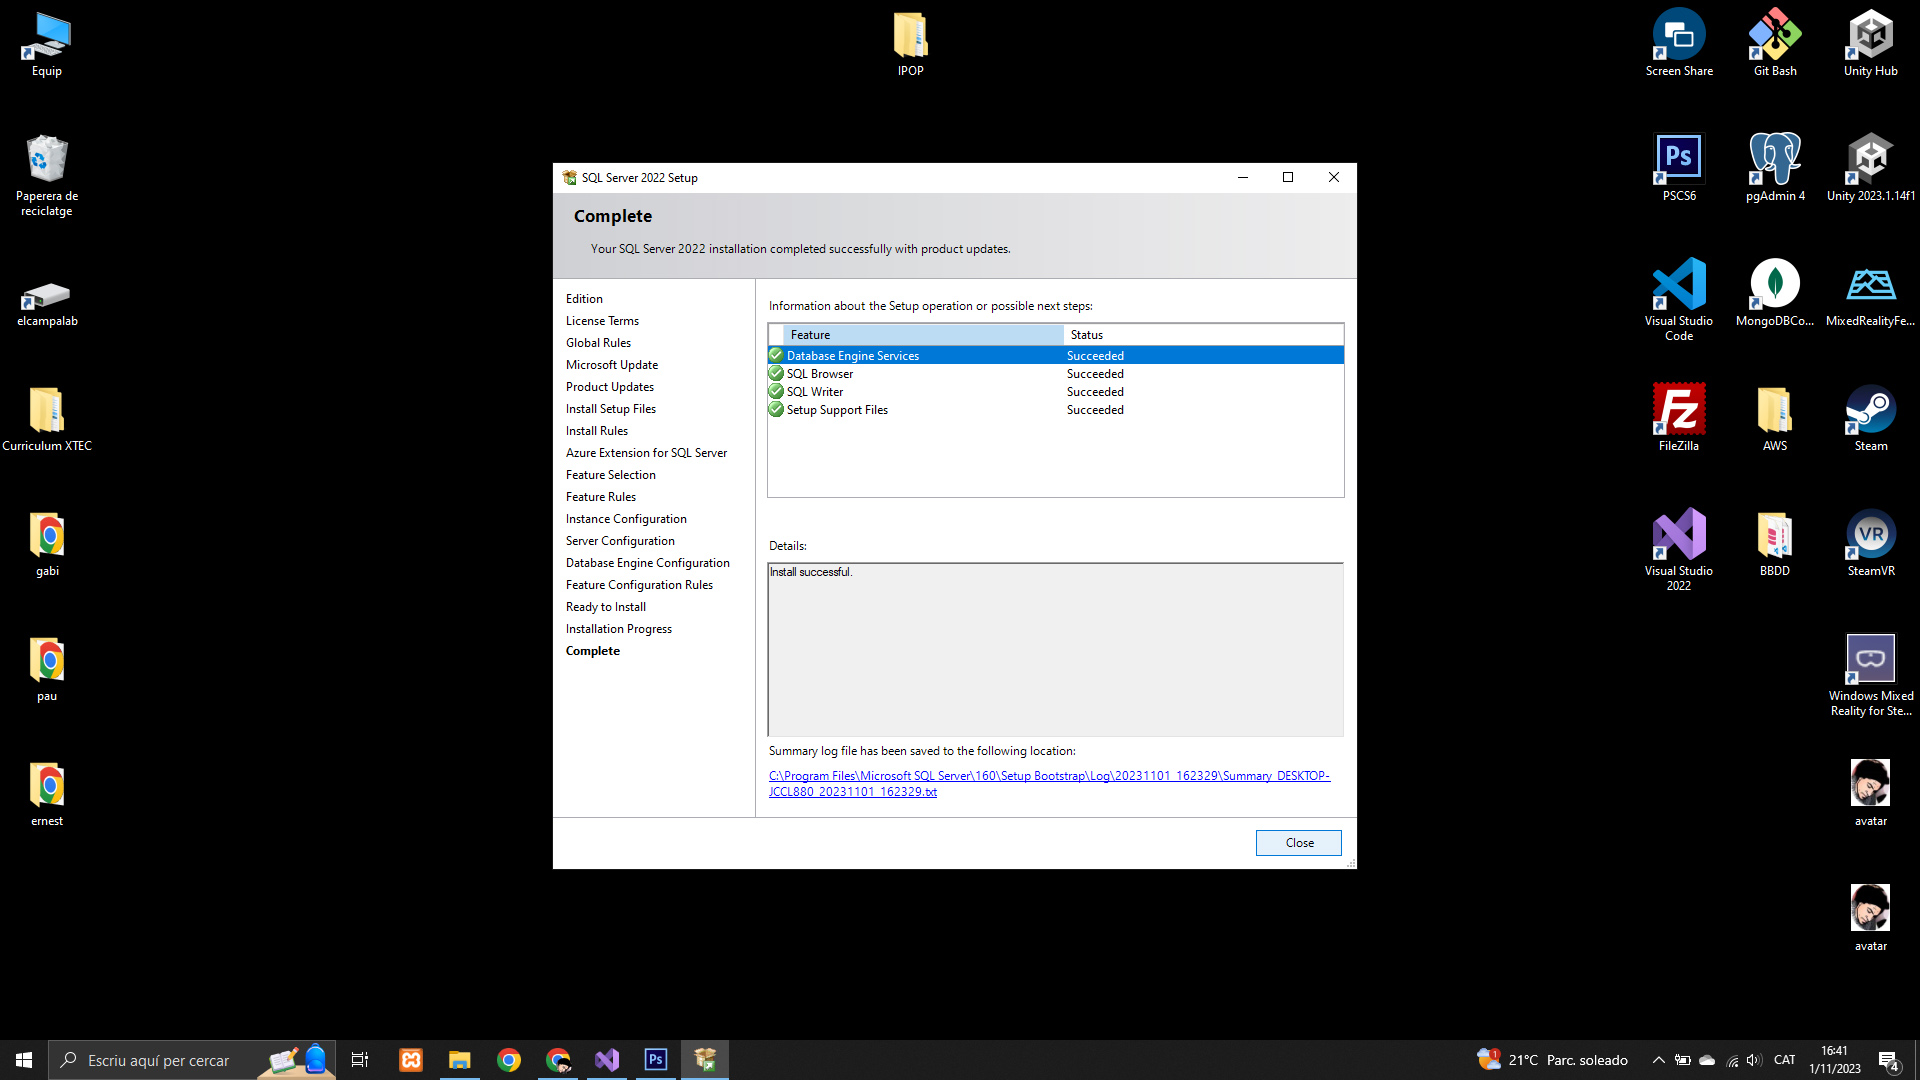The width and height of the screenshot is (1920, 1080).
Task: Select the SQL Browser feature row
Action: tap(820, 374)
